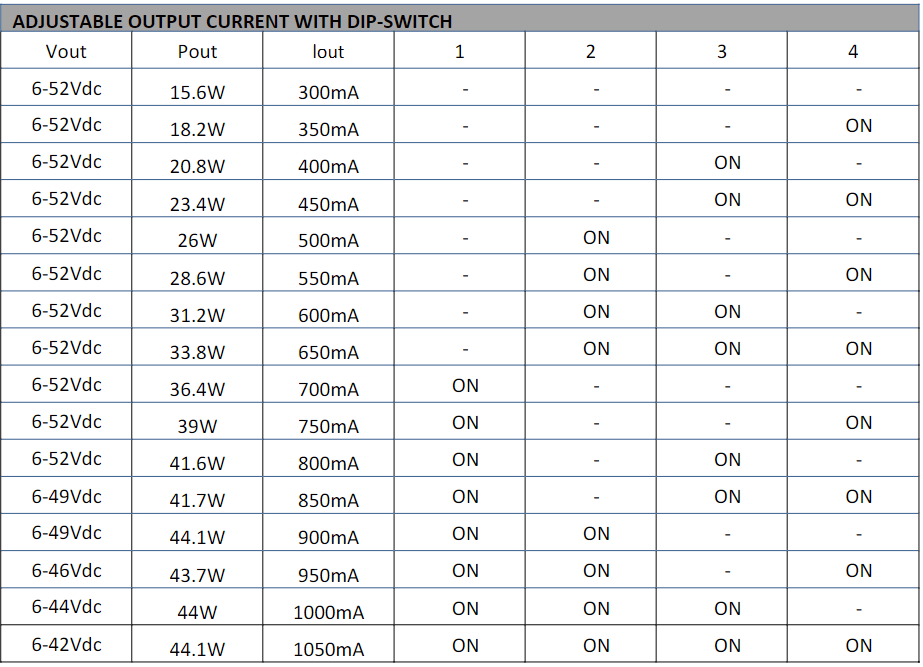Select the 6-42Vdc voltage cell
The height and width of the screenshot is (667, 923).
click(66, 644)
